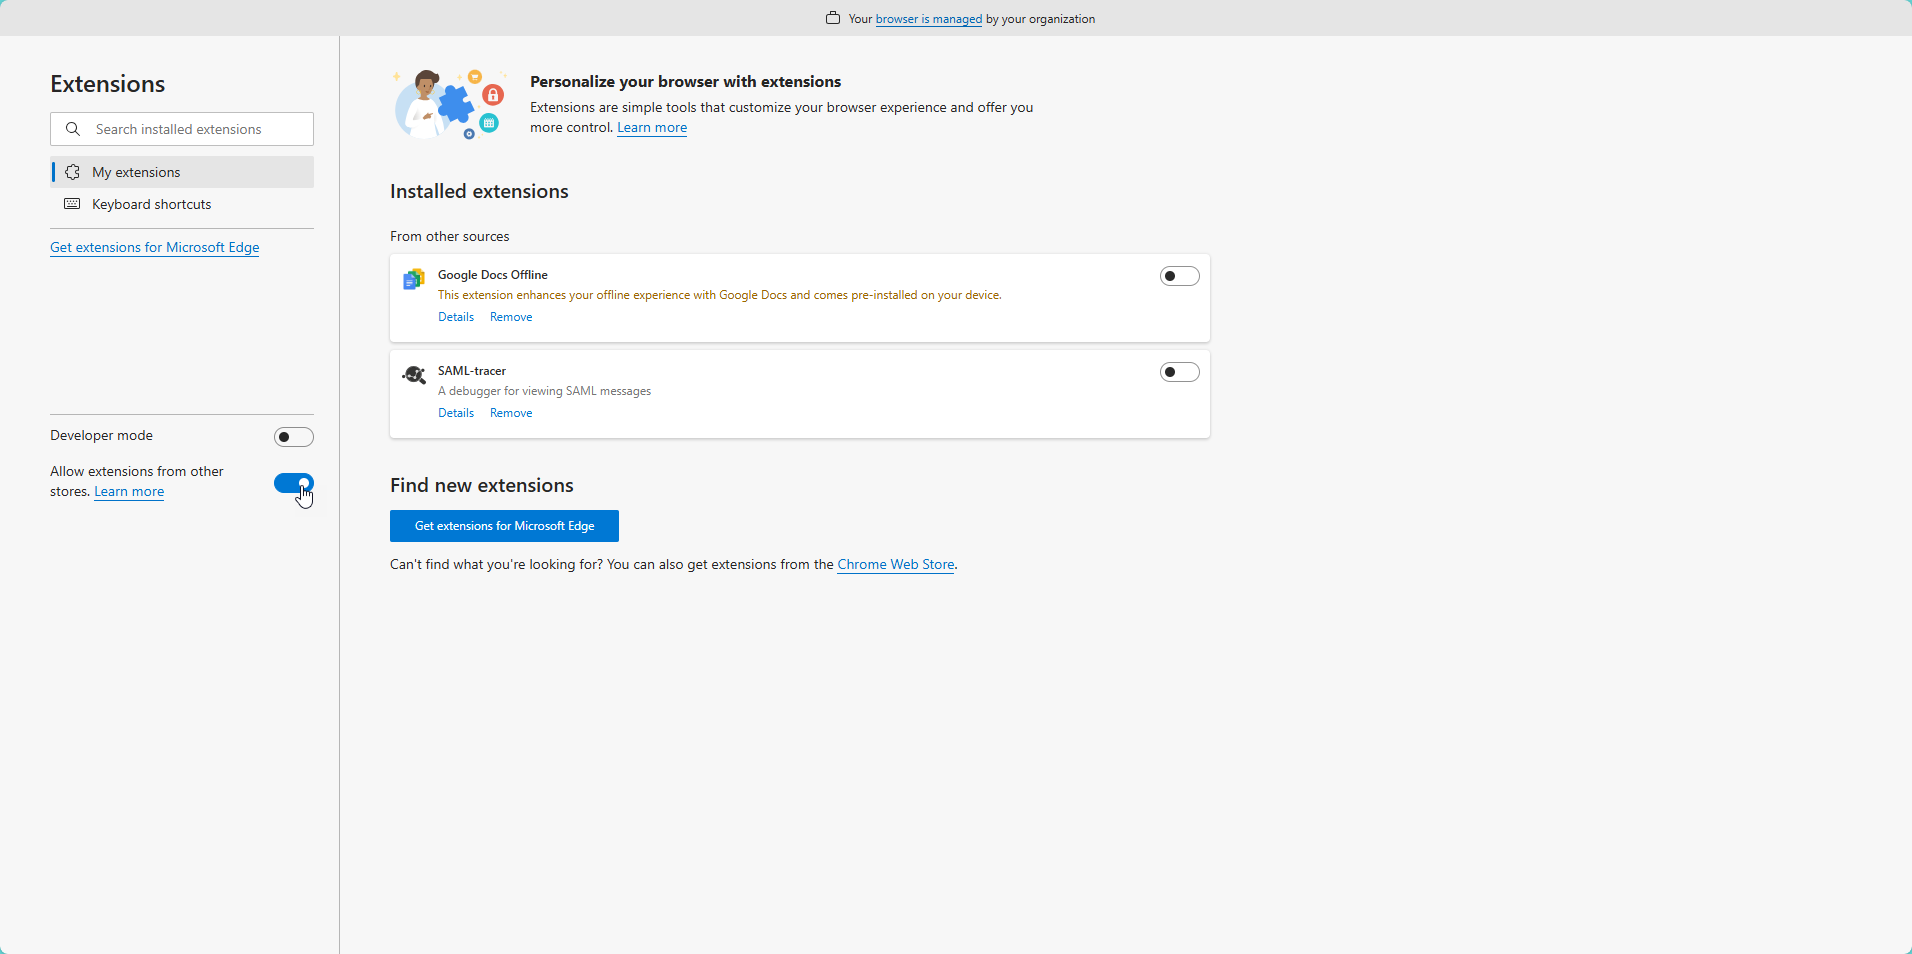The height and width of the screenshot is (954, 1912).
Task: Click the puzzle piece My extensions icon
Action: pos(72,172)
